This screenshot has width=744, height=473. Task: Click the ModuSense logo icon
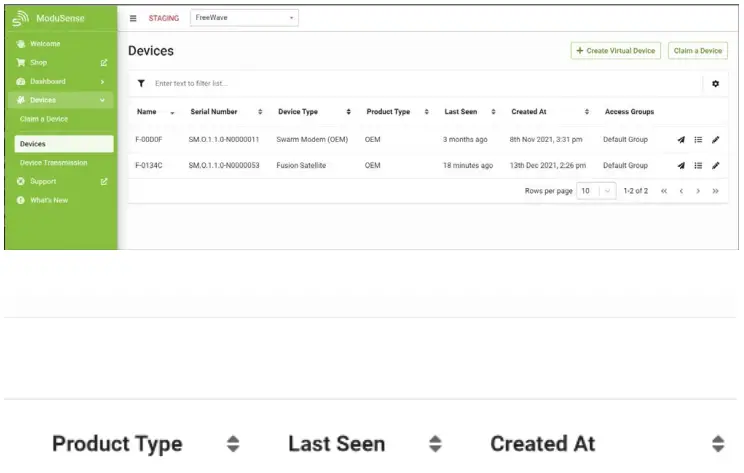pyautogui.click(x=20, y=19)
